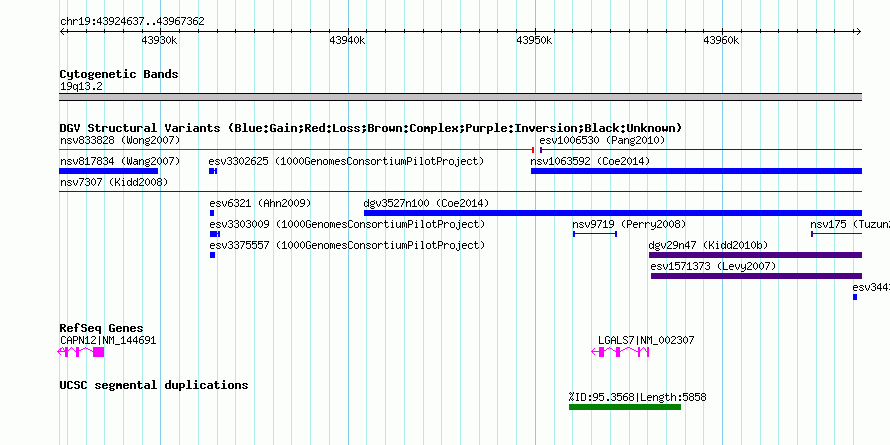Click the CAPN12 gene model glyph
This screenshot has width=890, height=445.
click(81, 352)
